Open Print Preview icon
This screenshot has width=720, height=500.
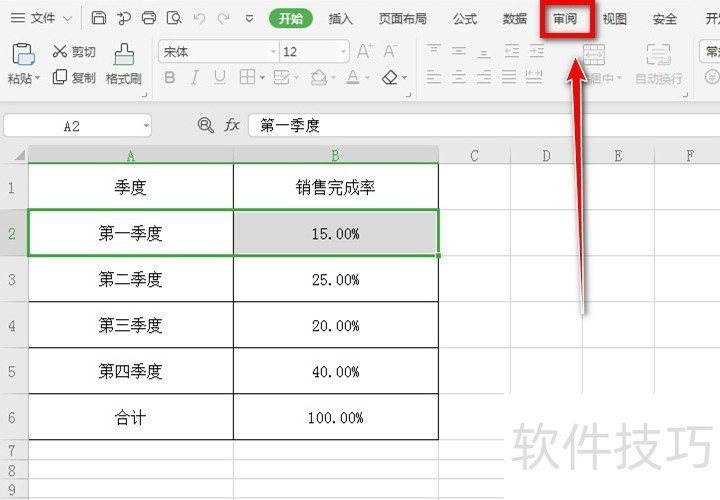tap(174, 18)
